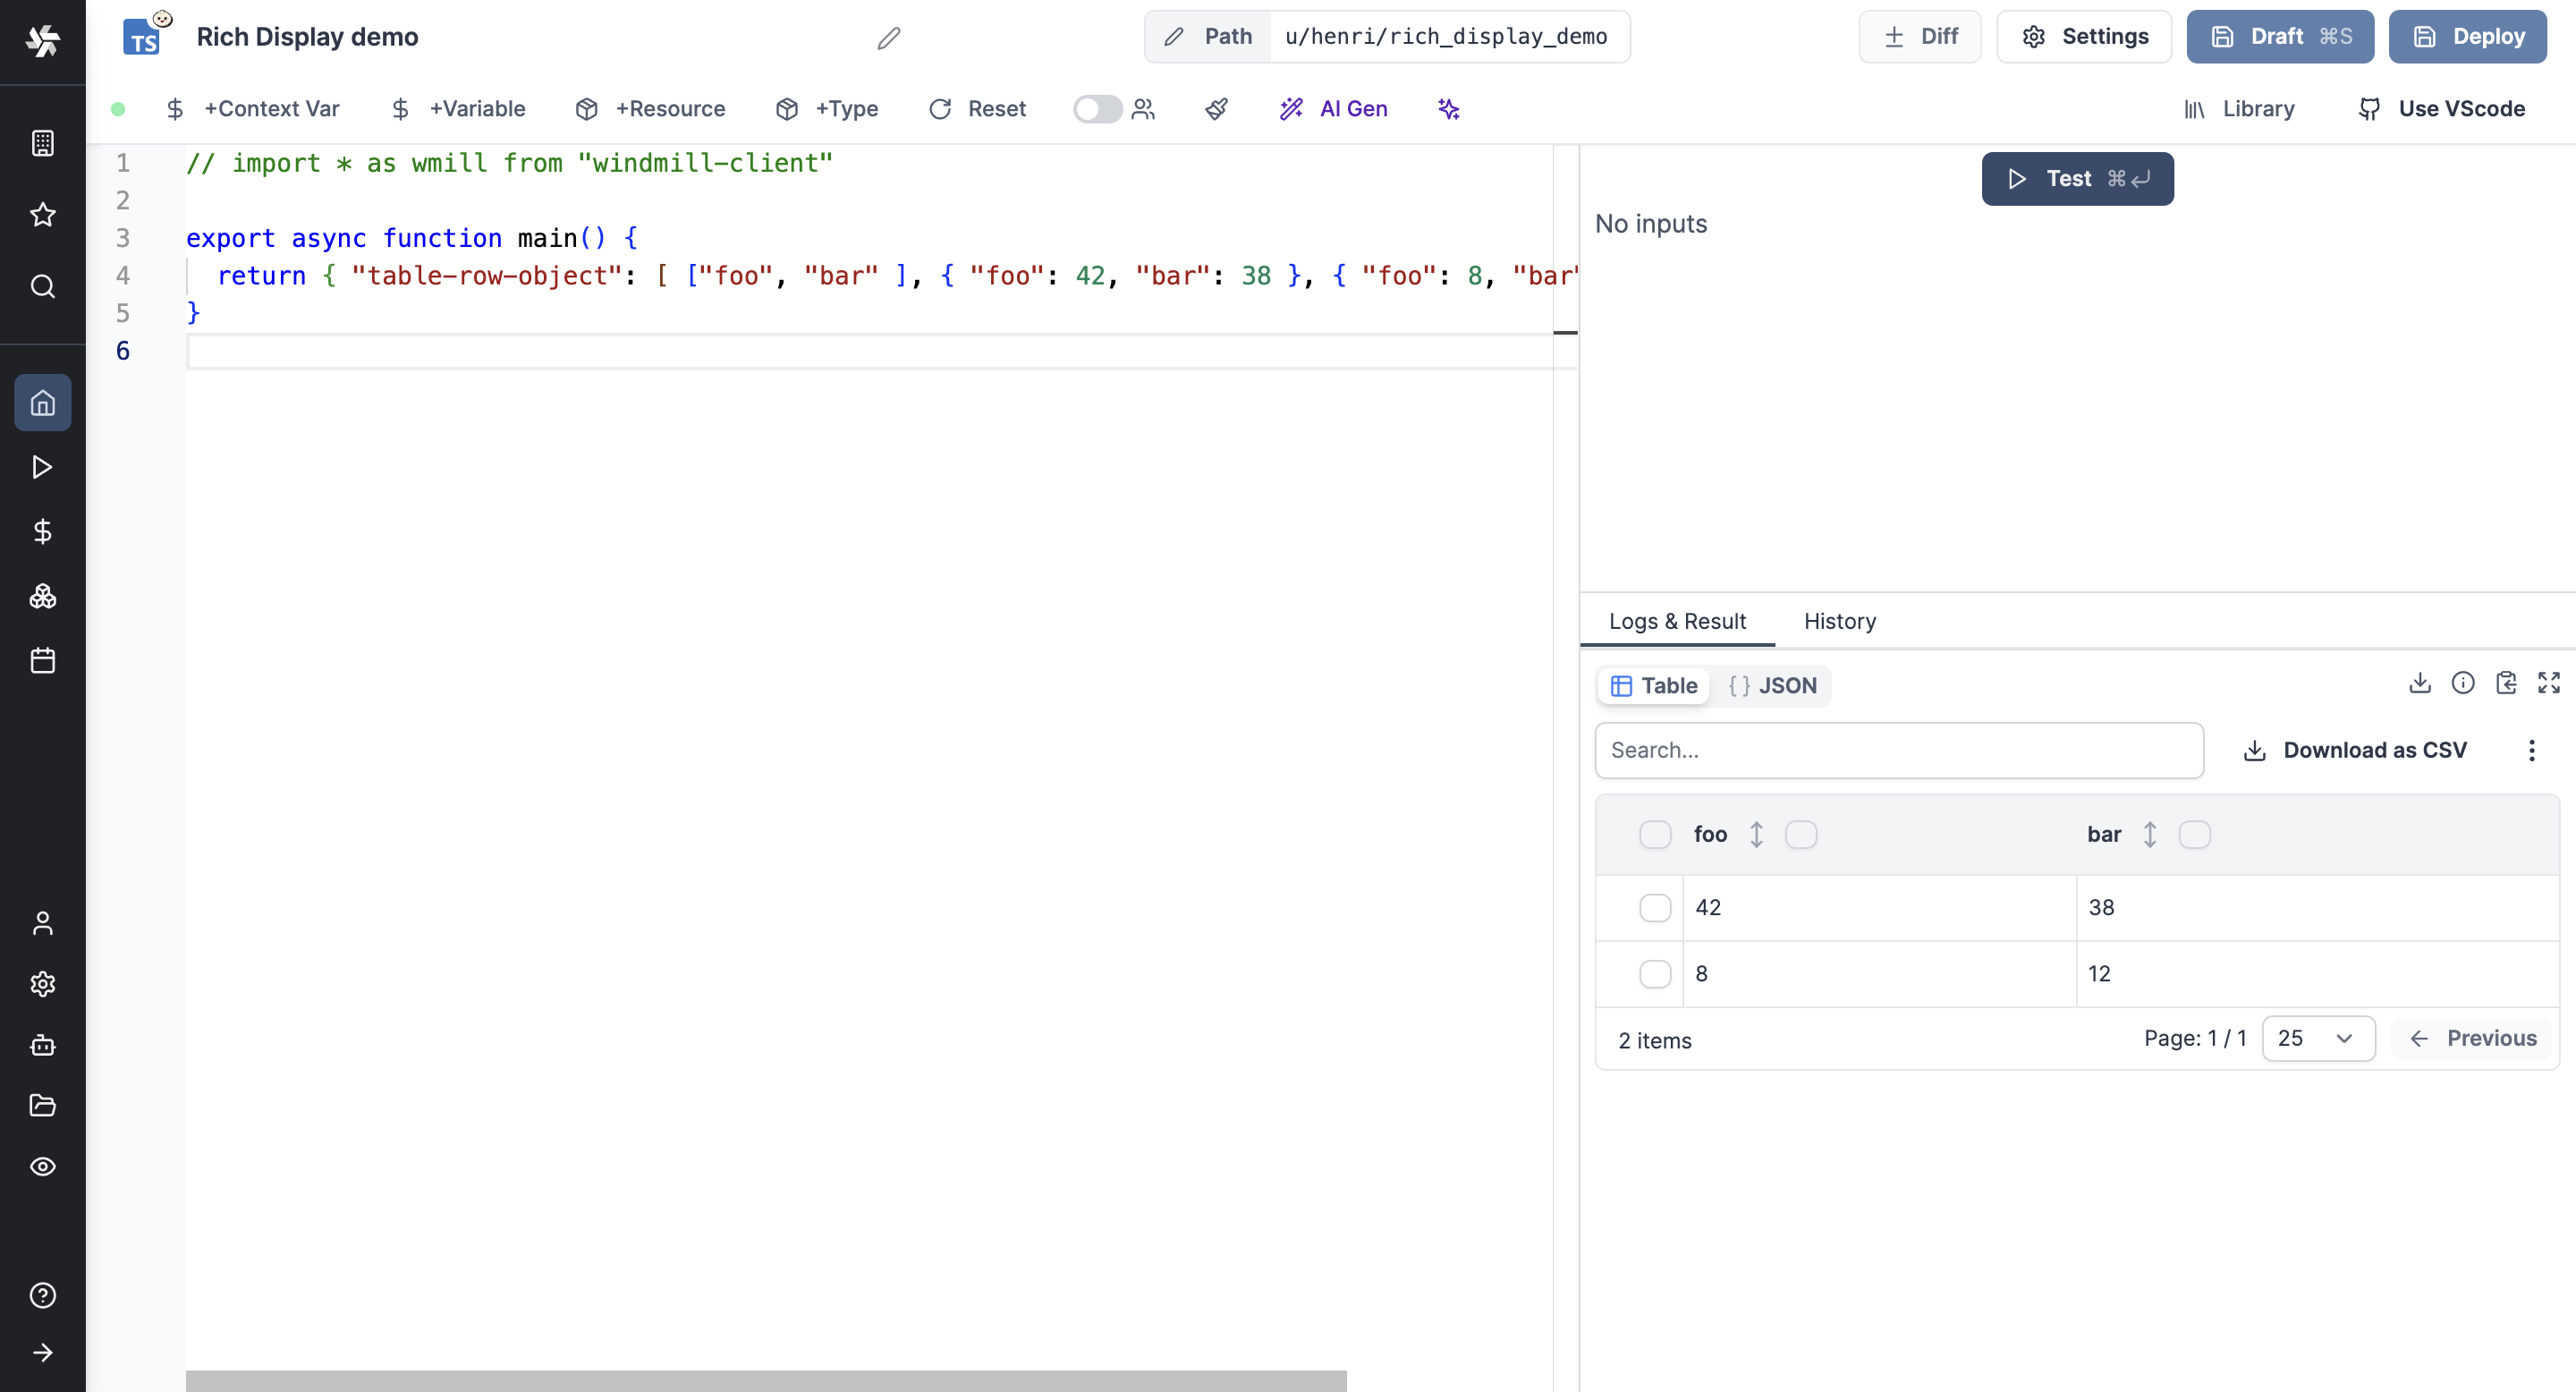2576x1392 pixels.
Task: Toggle the multiplayer collaboration switch
Action: pyautogui.click(x=1097, y=109)
